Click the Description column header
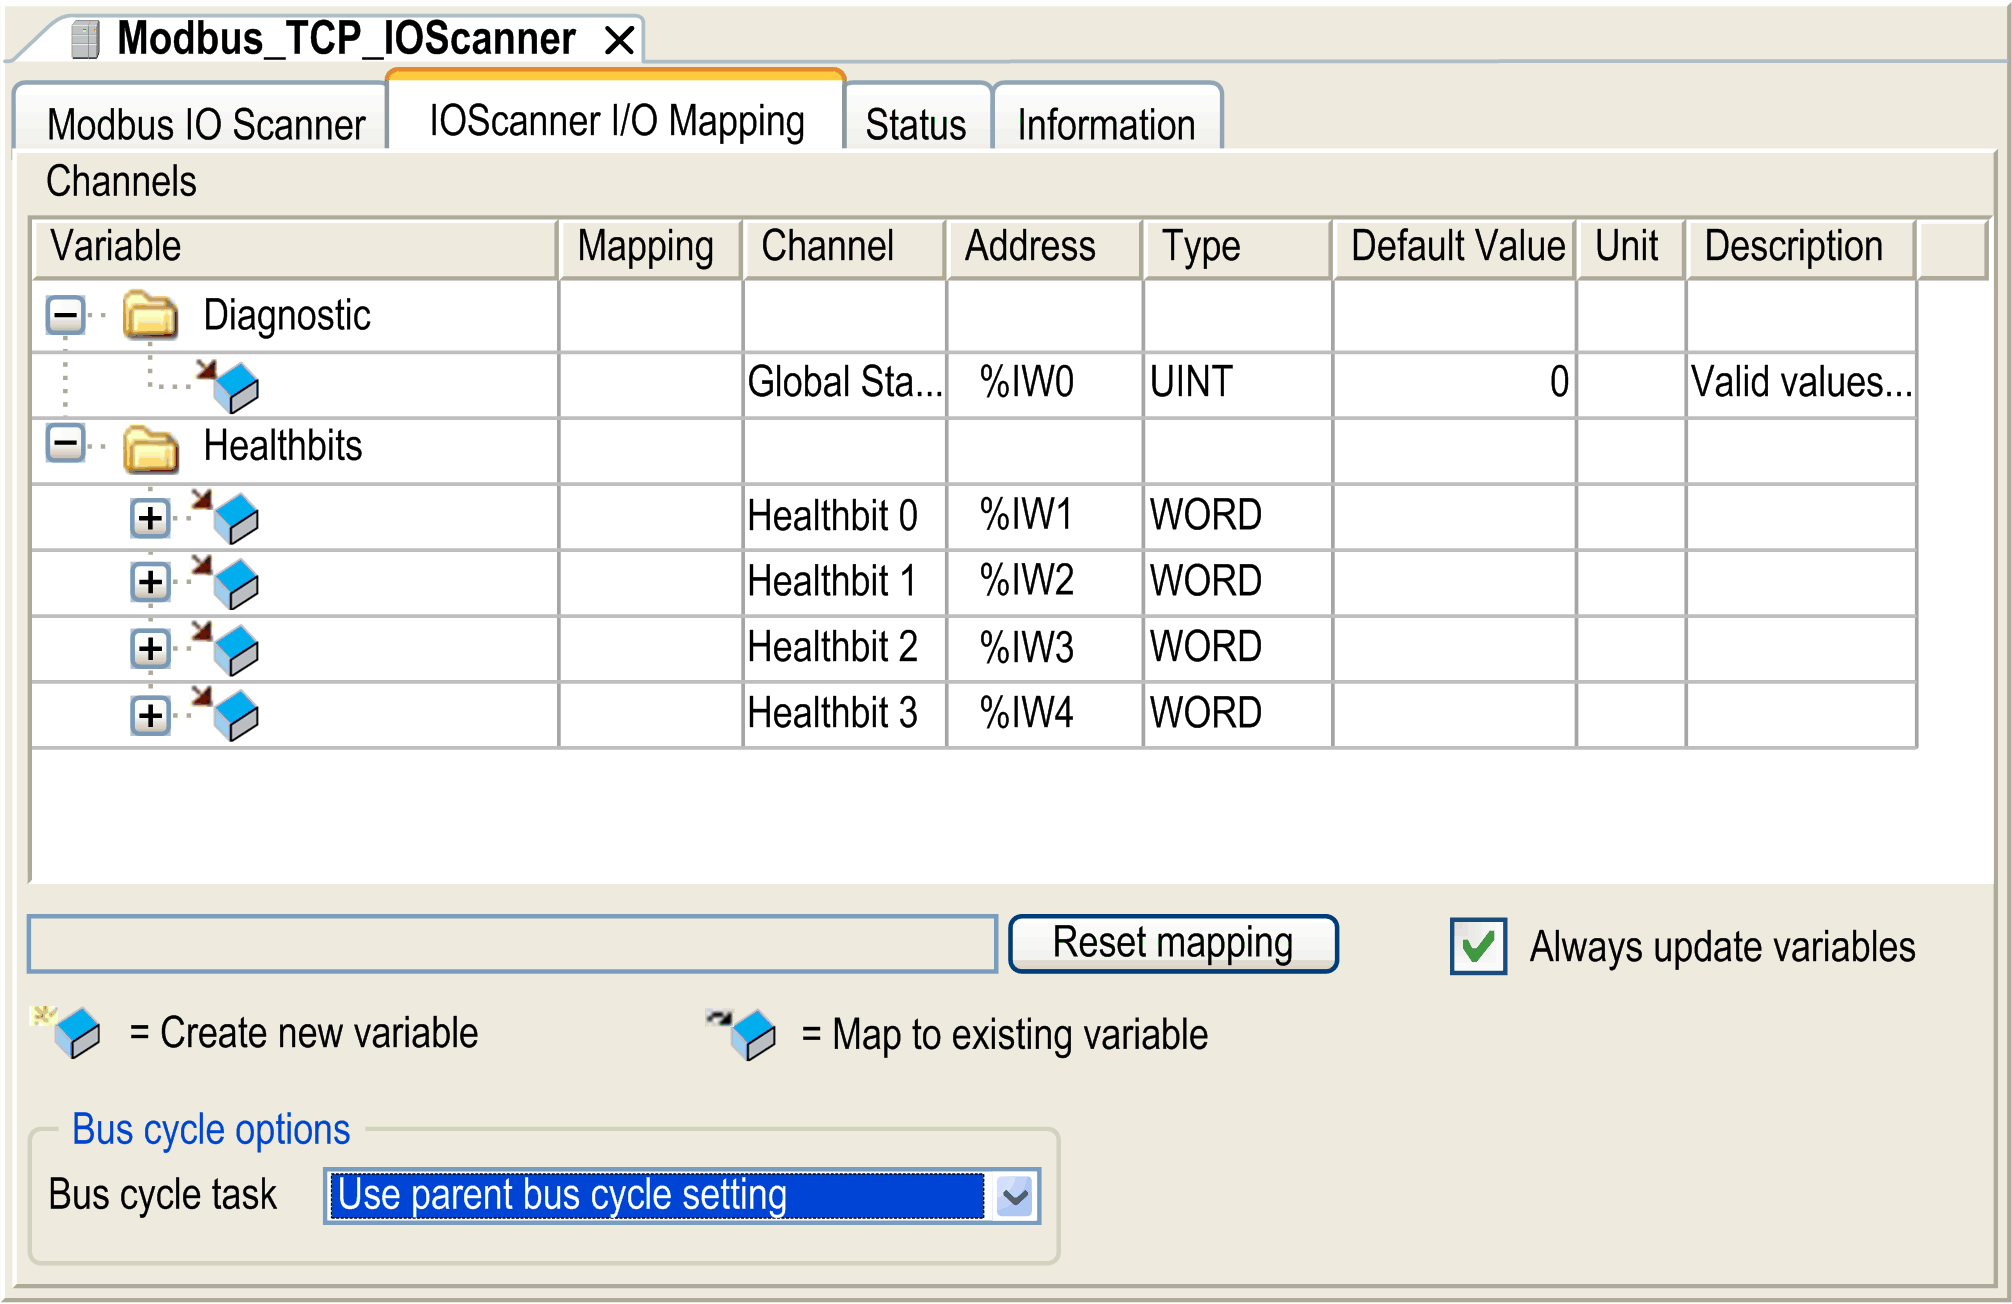Image resolution: width=2012 pixels, height=1304 pixels. click(x=1802, y=248)
